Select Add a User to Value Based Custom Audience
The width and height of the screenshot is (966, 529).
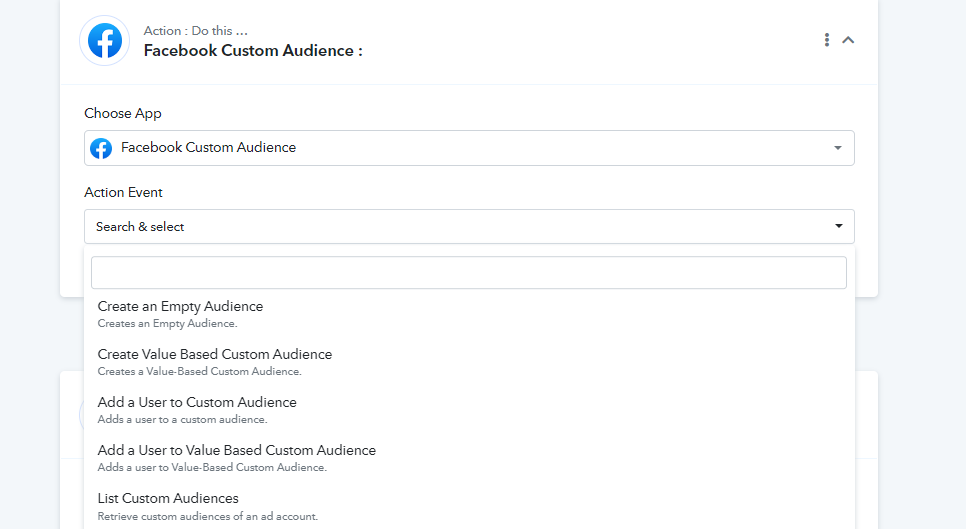click(469, 458)
